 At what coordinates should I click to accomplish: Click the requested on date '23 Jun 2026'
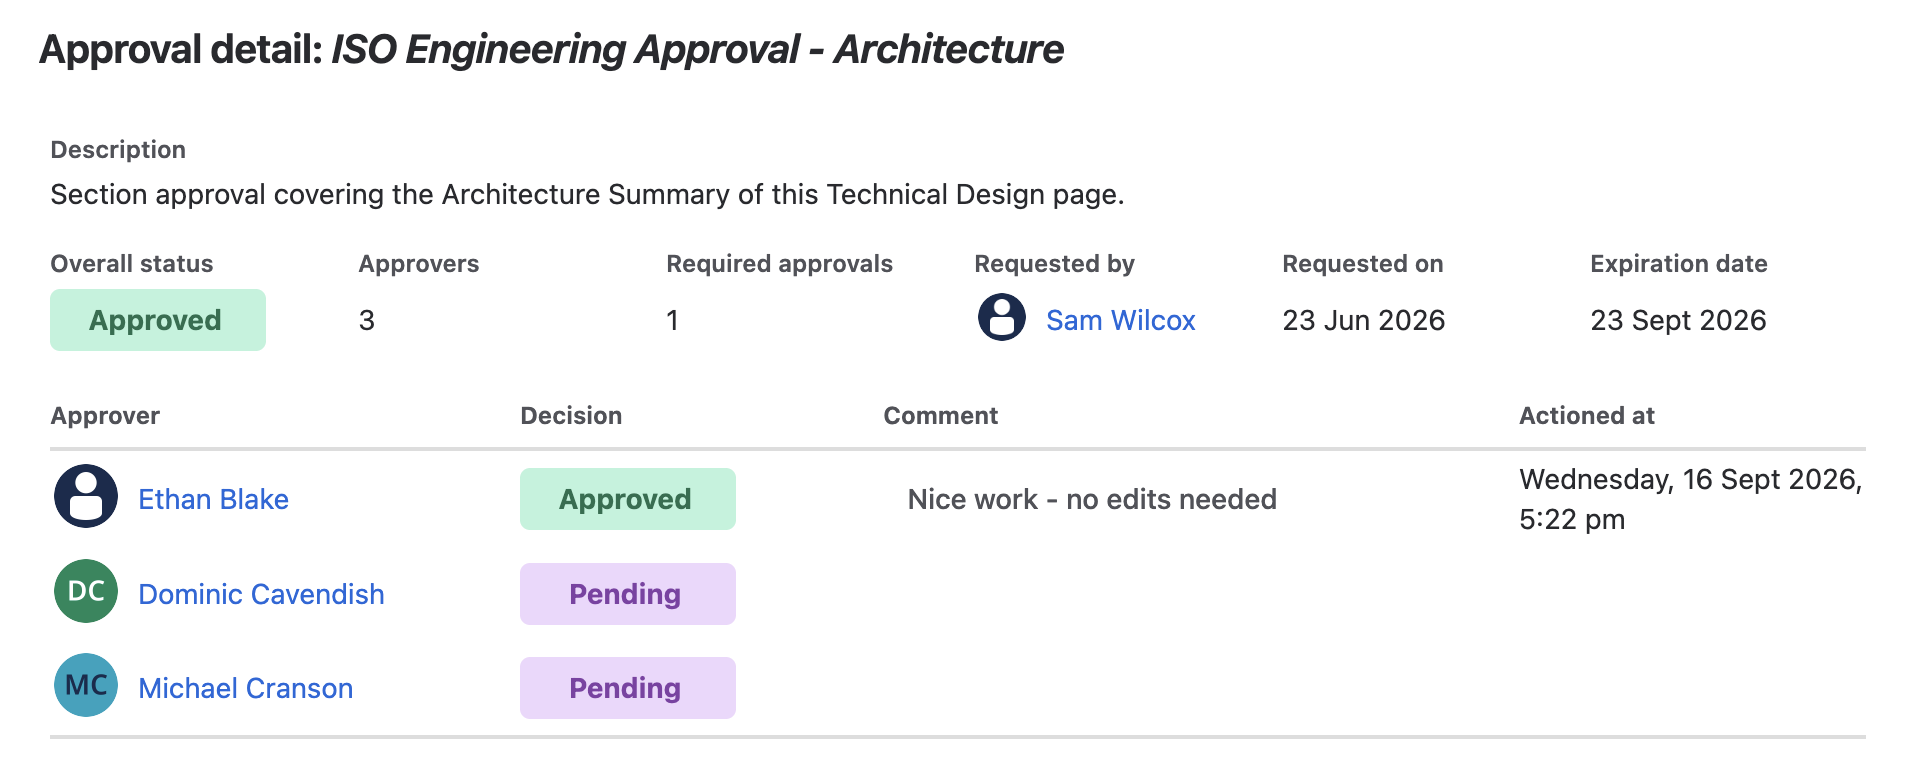point(1363,320)
